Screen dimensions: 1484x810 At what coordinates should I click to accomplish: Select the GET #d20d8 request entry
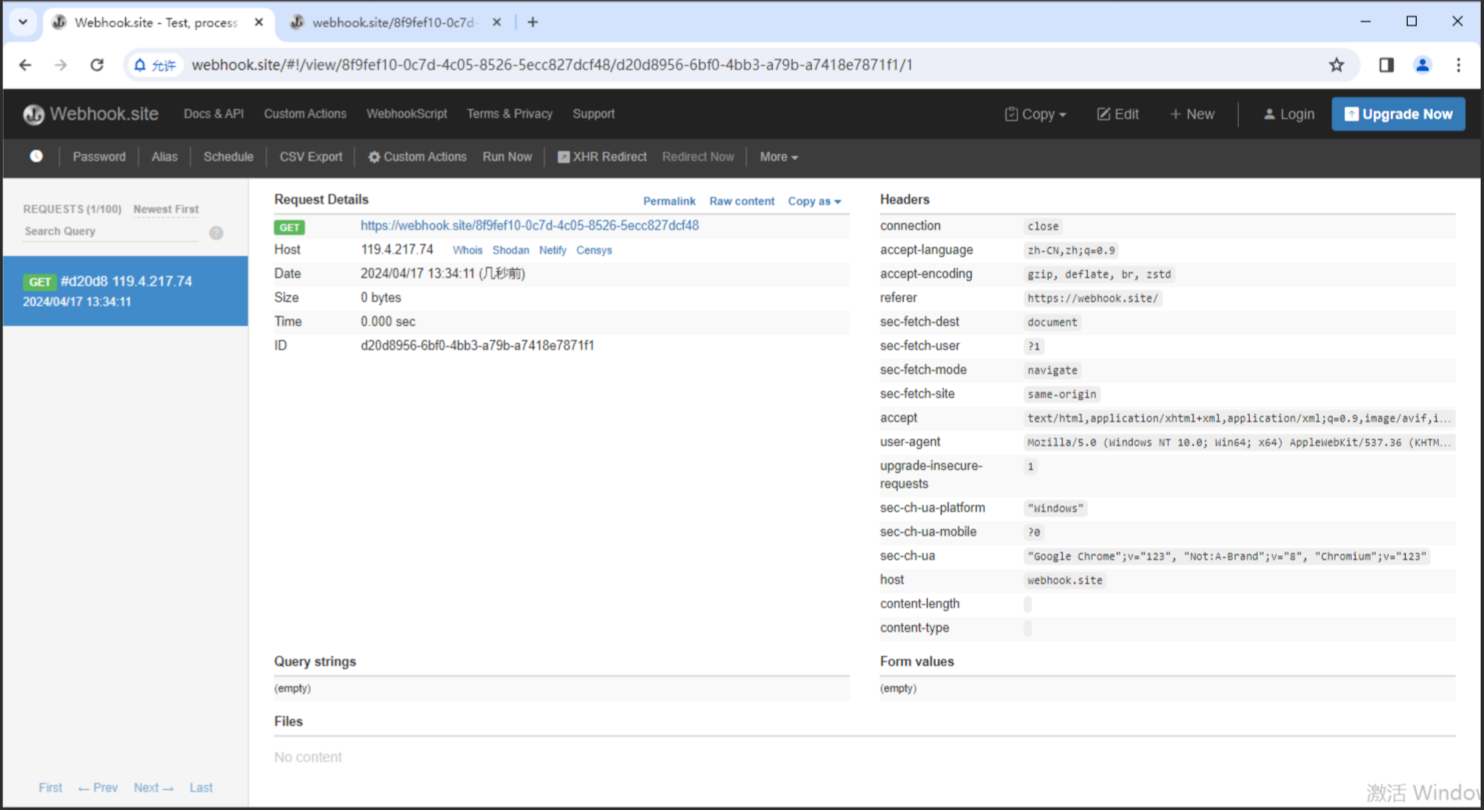click(125, 291)
